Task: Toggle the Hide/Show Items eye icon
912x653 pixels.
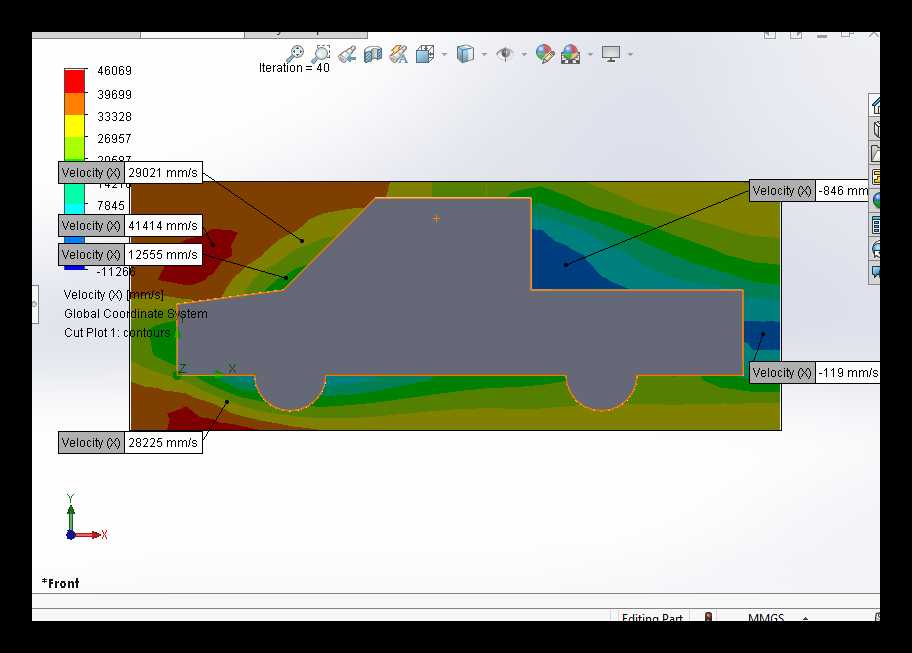Action: click(505, 54)
